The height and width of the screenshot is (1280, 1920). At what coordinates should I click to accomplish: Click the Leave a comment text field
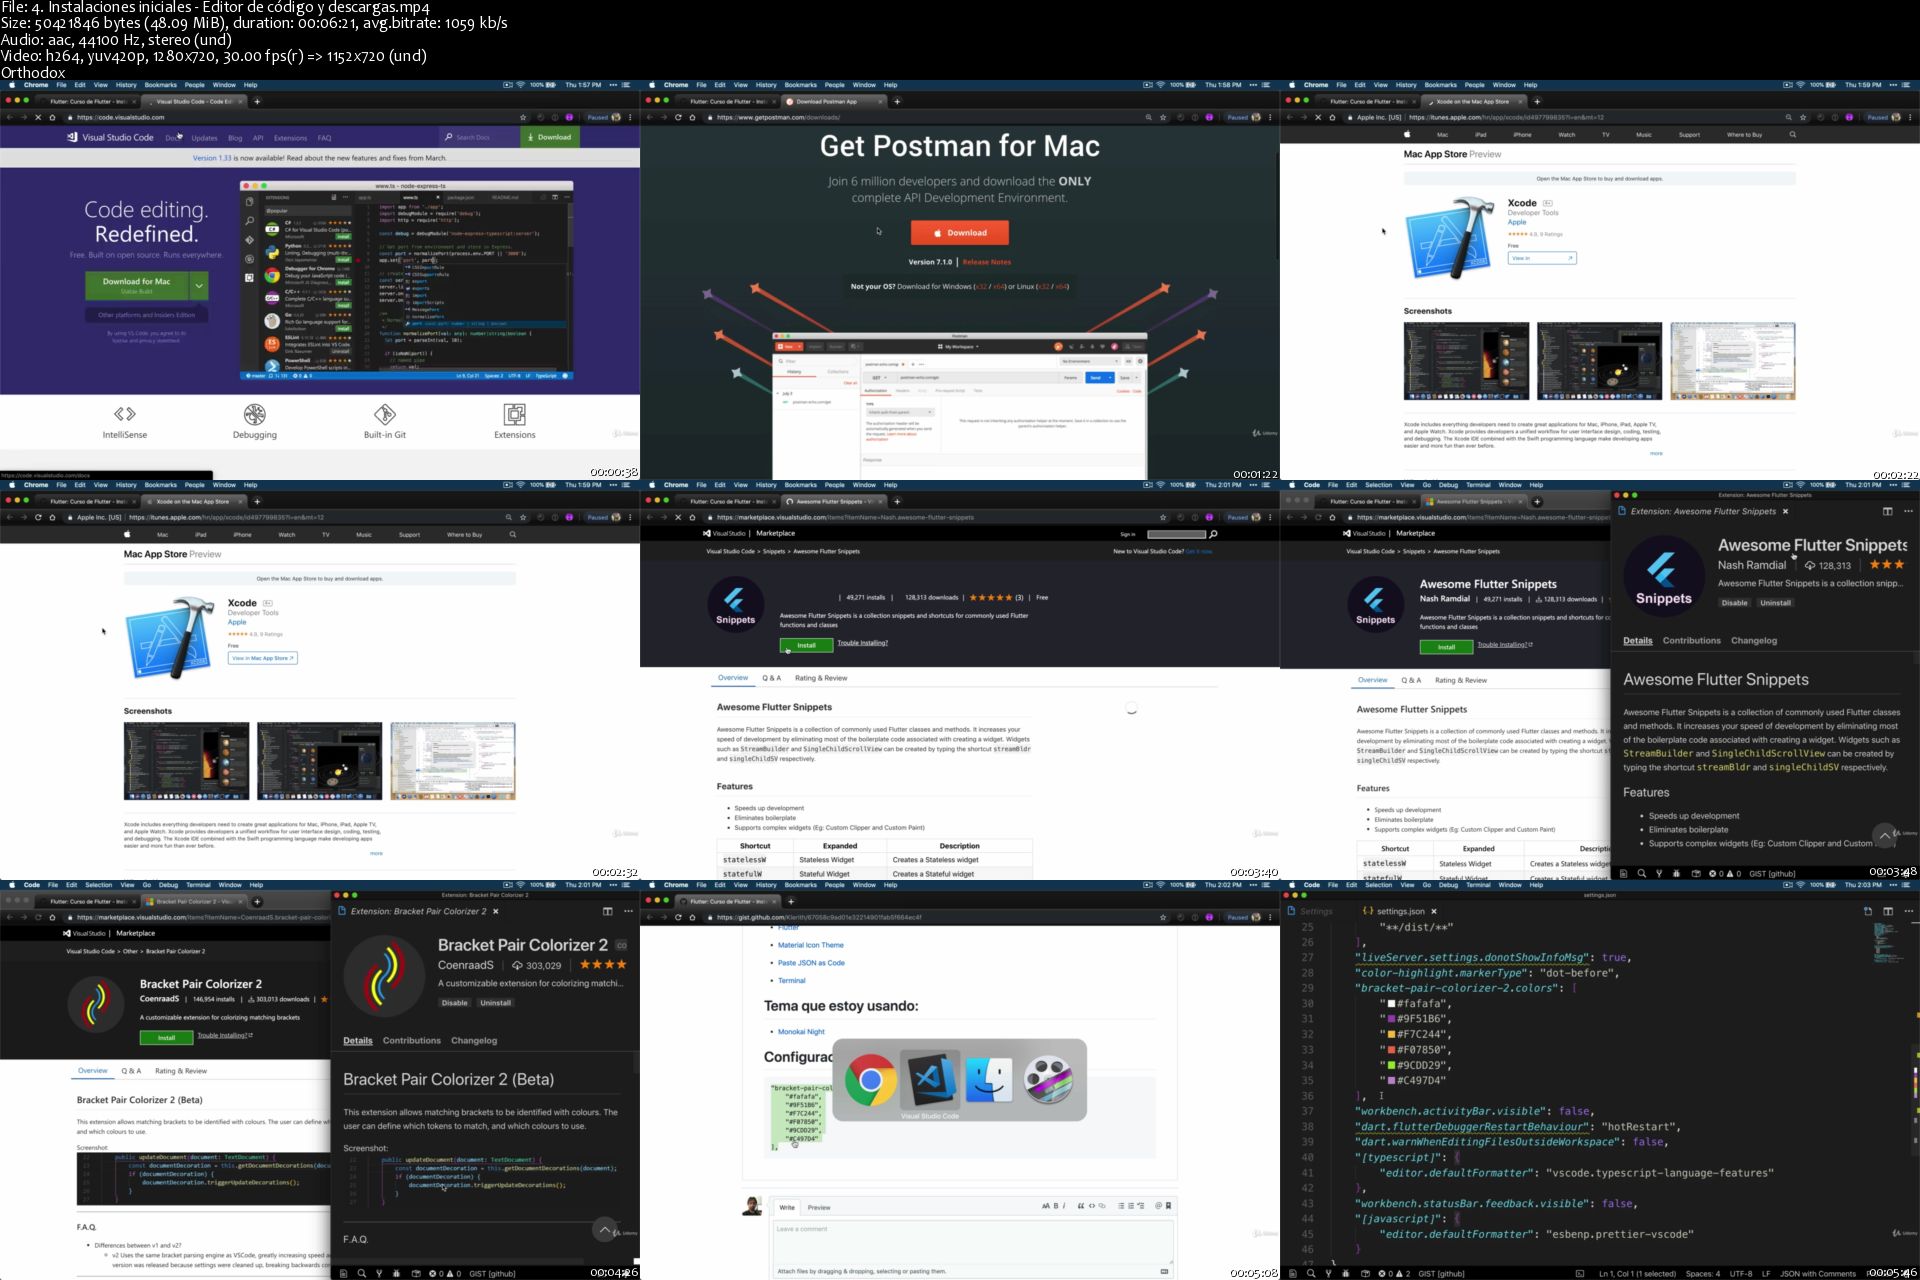pyautogui.click(x=972, y=1240)
